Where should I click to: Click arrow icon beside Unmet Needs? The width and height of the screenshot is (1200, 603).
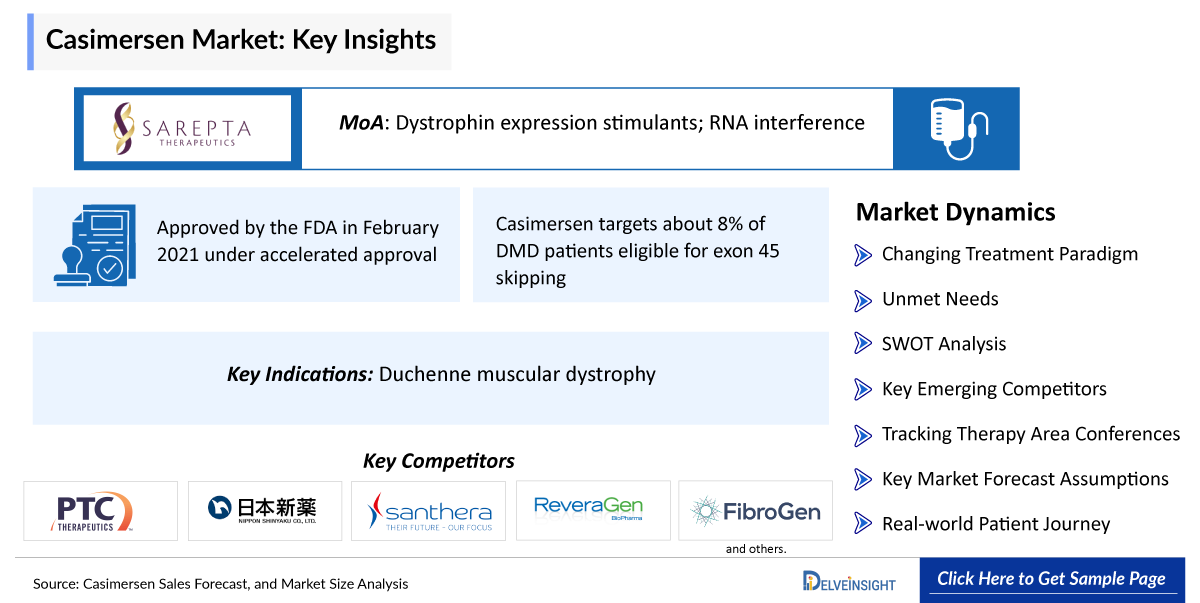[x=863, y=299]
